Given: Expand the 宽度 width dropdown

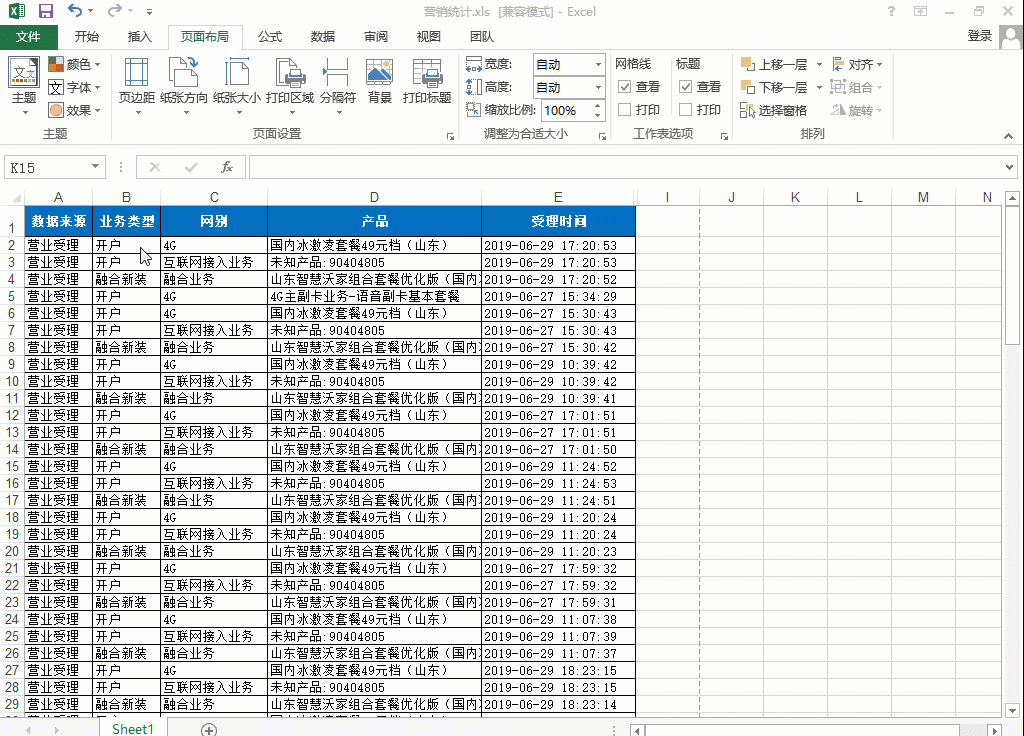Looking at the screenshot, I should point(598,65).
